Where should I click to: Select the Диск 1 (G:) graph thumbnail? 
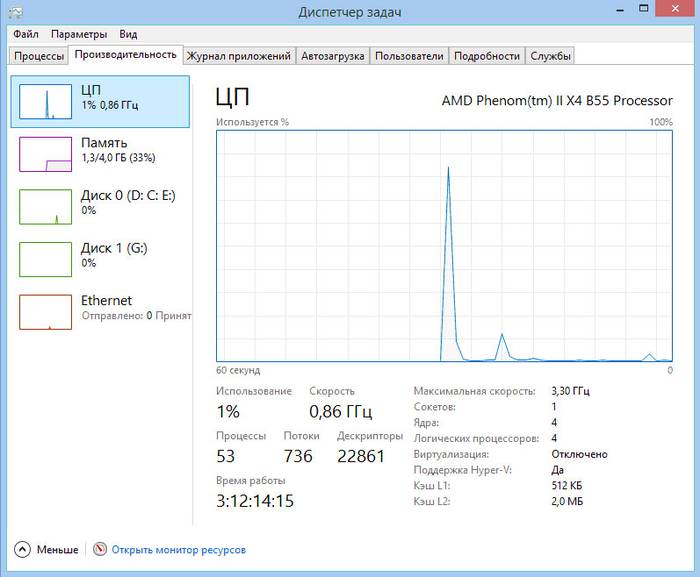coord(46,259)
